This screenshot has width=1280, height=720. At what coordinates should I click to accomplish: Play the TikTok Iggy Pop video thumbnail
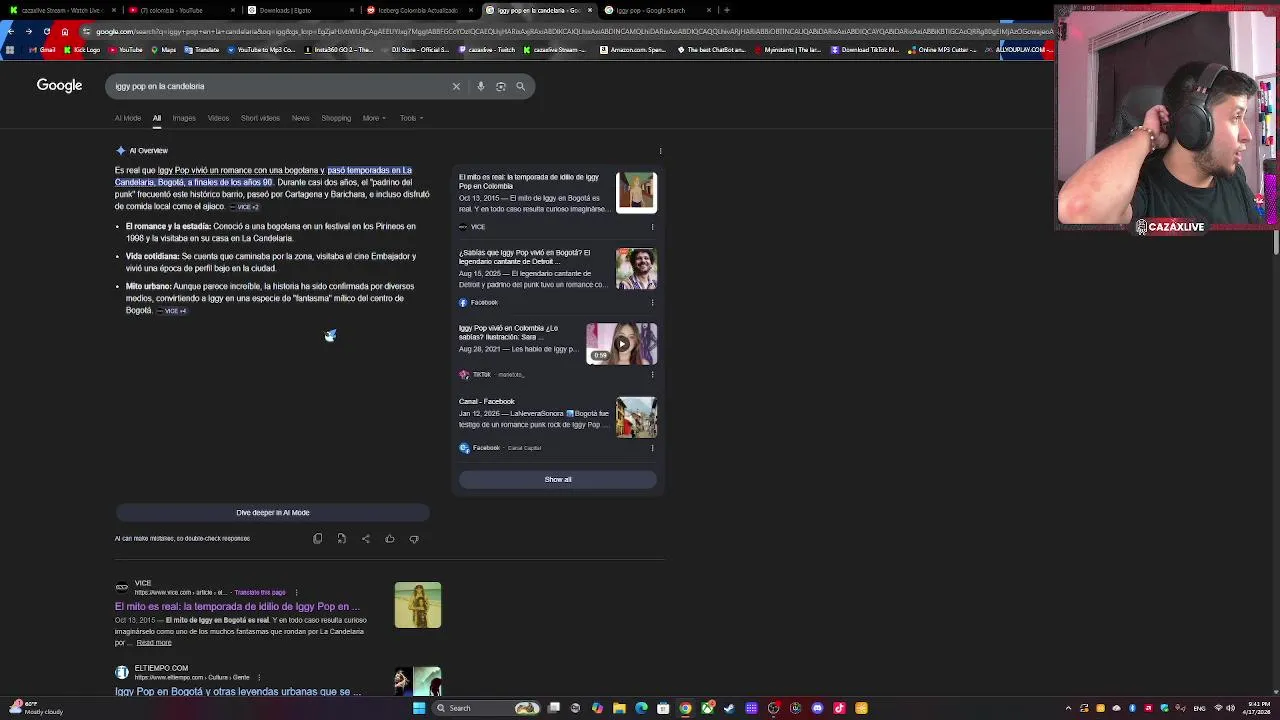click(x=621, y=343)
